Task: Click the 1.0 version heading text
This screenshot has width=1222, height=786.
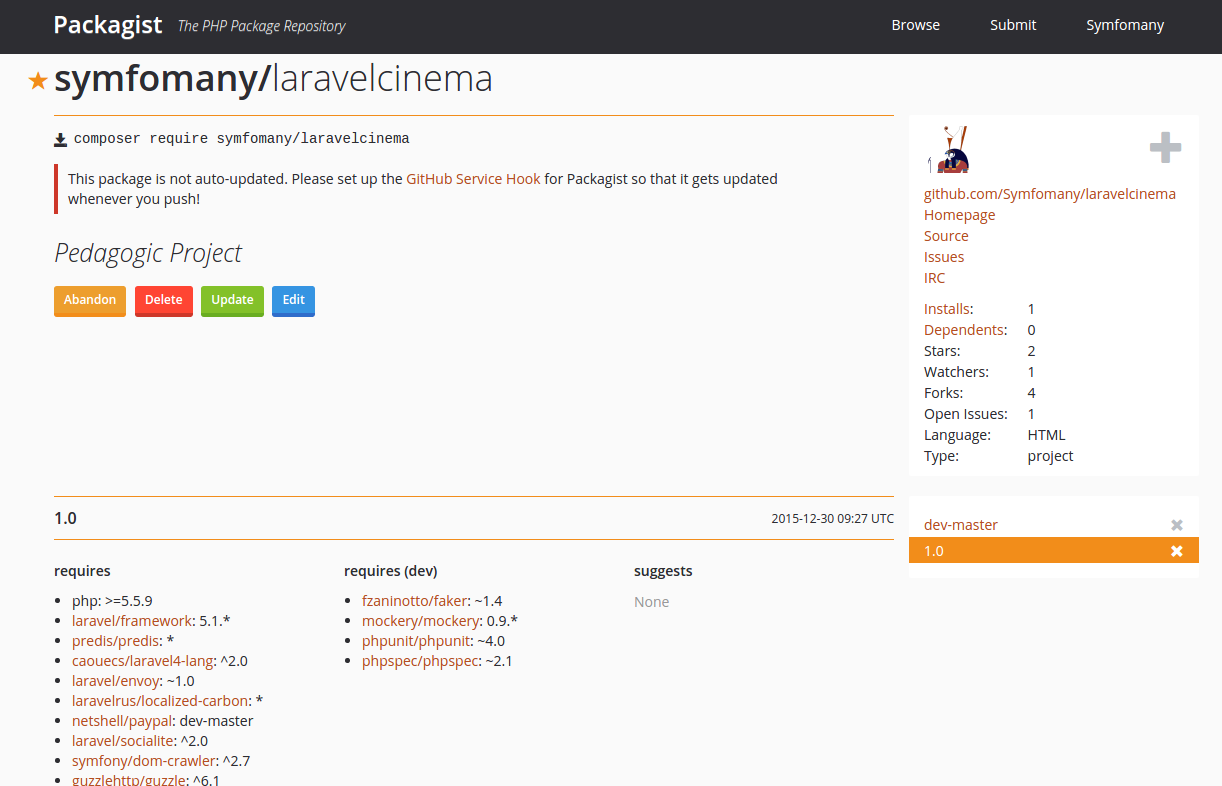Action: tap(65, 518)
